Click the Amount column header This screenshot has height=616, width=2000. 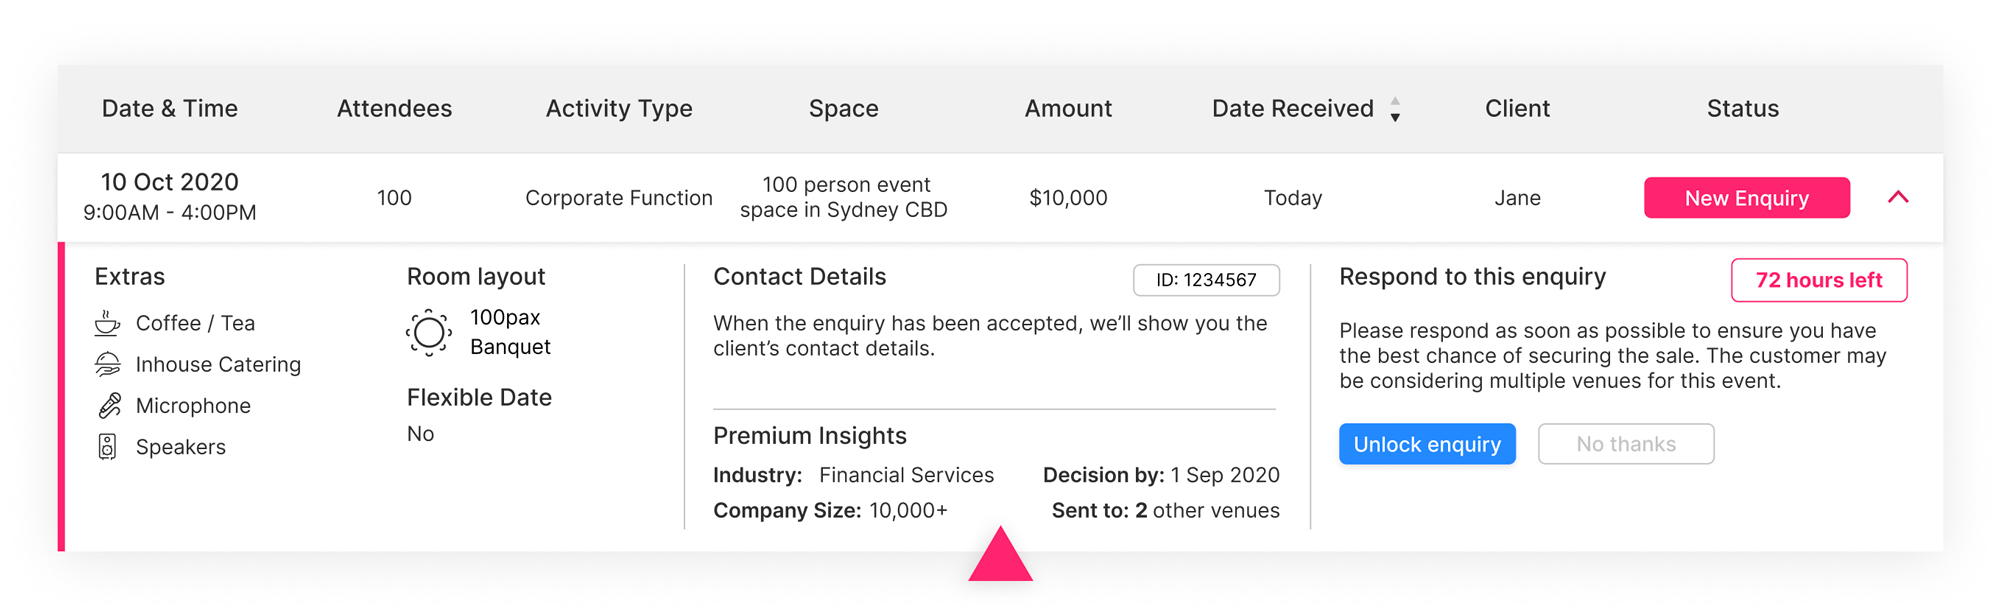(1068, 109)
